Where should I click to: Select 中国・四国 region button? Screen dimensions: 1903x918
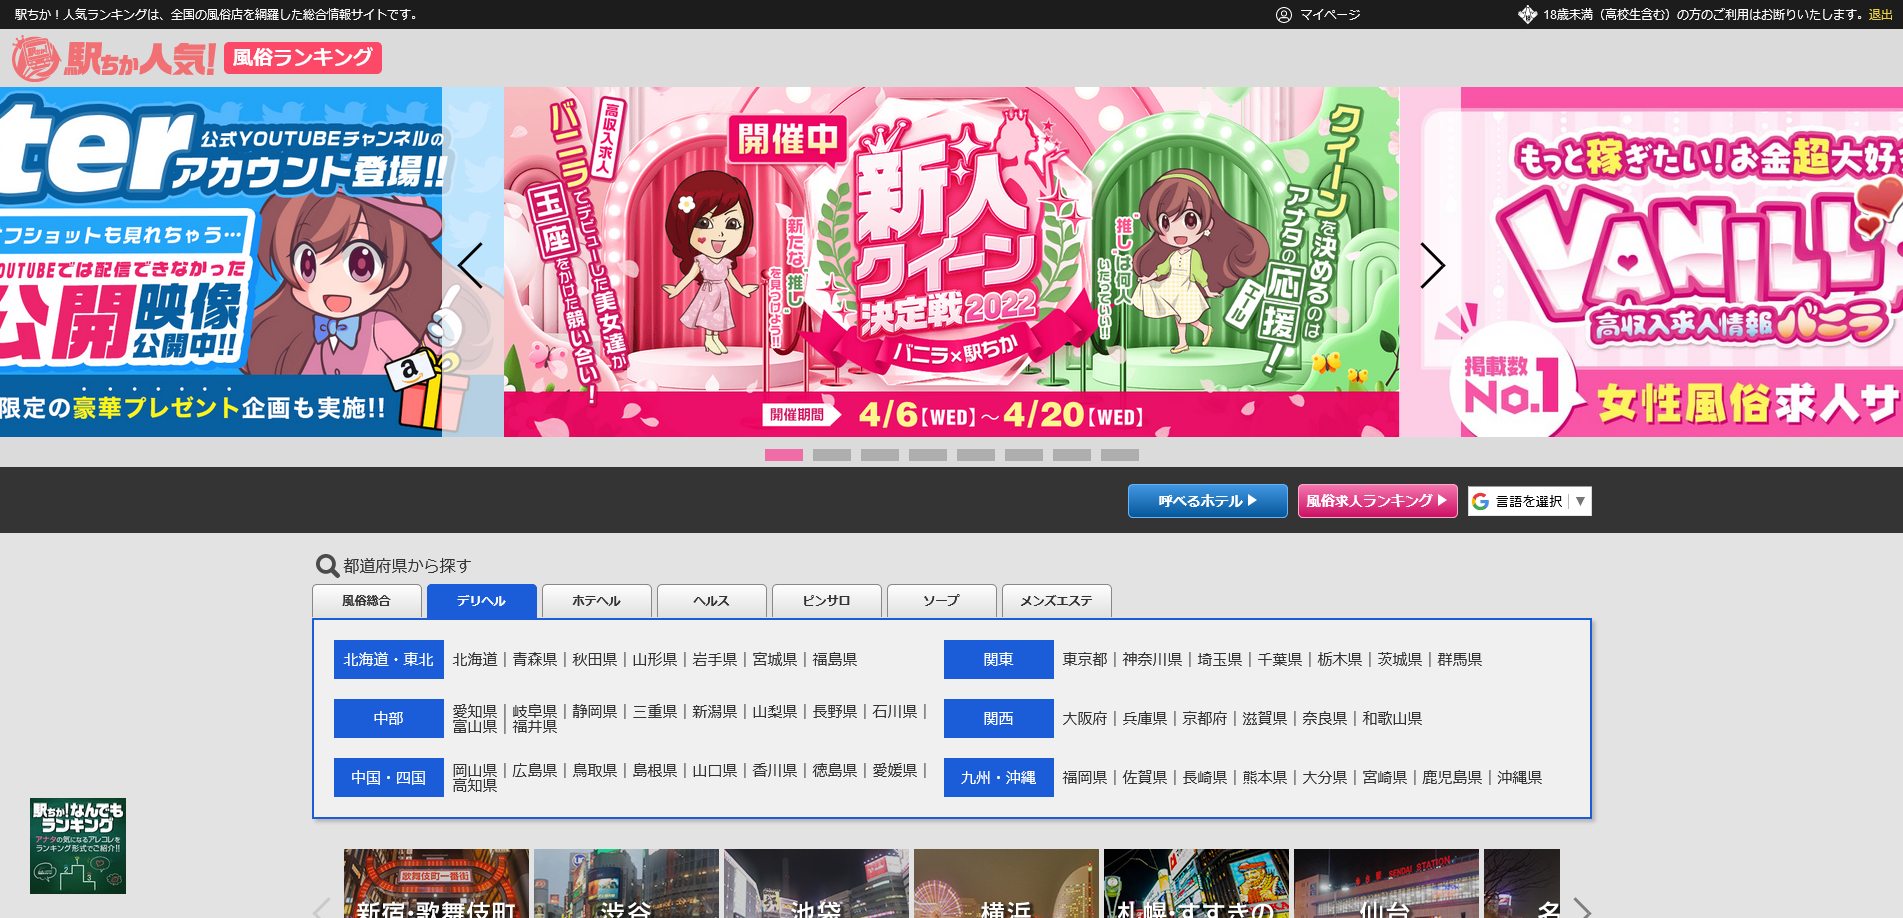[389, 778]
